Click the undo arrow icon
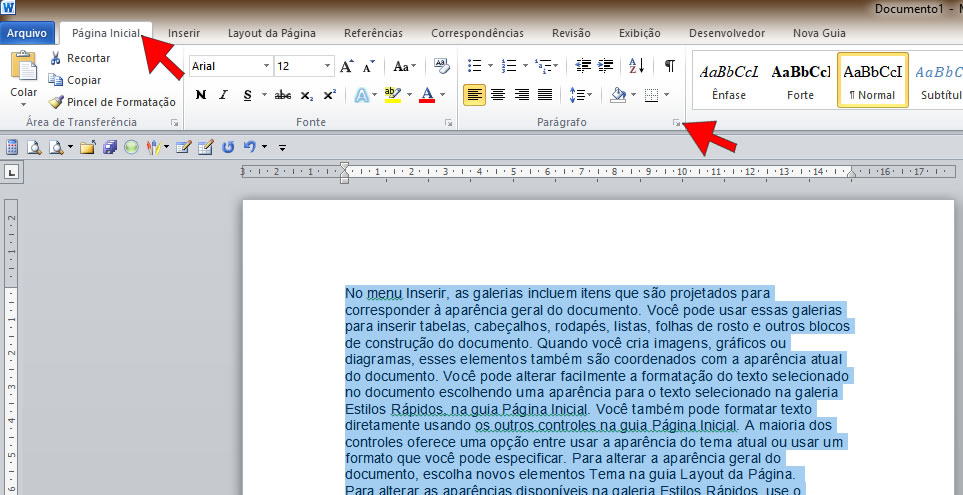Screen dimensions: 963x495 [249, 147]
